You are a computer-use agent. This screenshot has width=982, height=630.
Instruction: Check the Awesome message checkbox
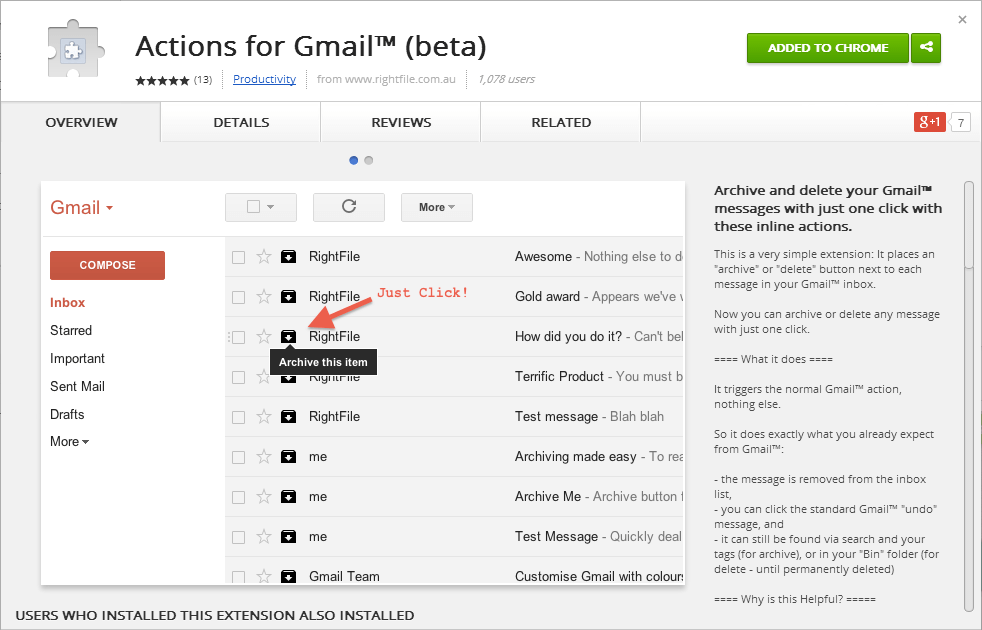(239, 257)
